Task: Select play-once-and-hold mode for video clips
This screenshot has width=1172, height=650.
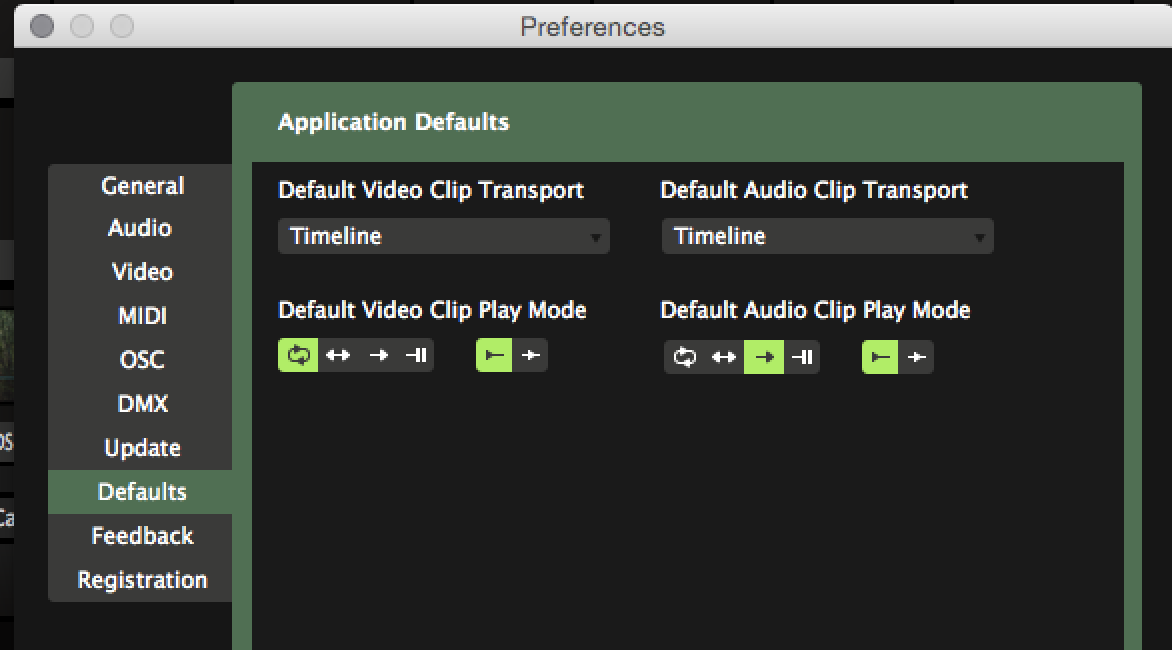Action: pyautogui.click(x=416, y=355)
